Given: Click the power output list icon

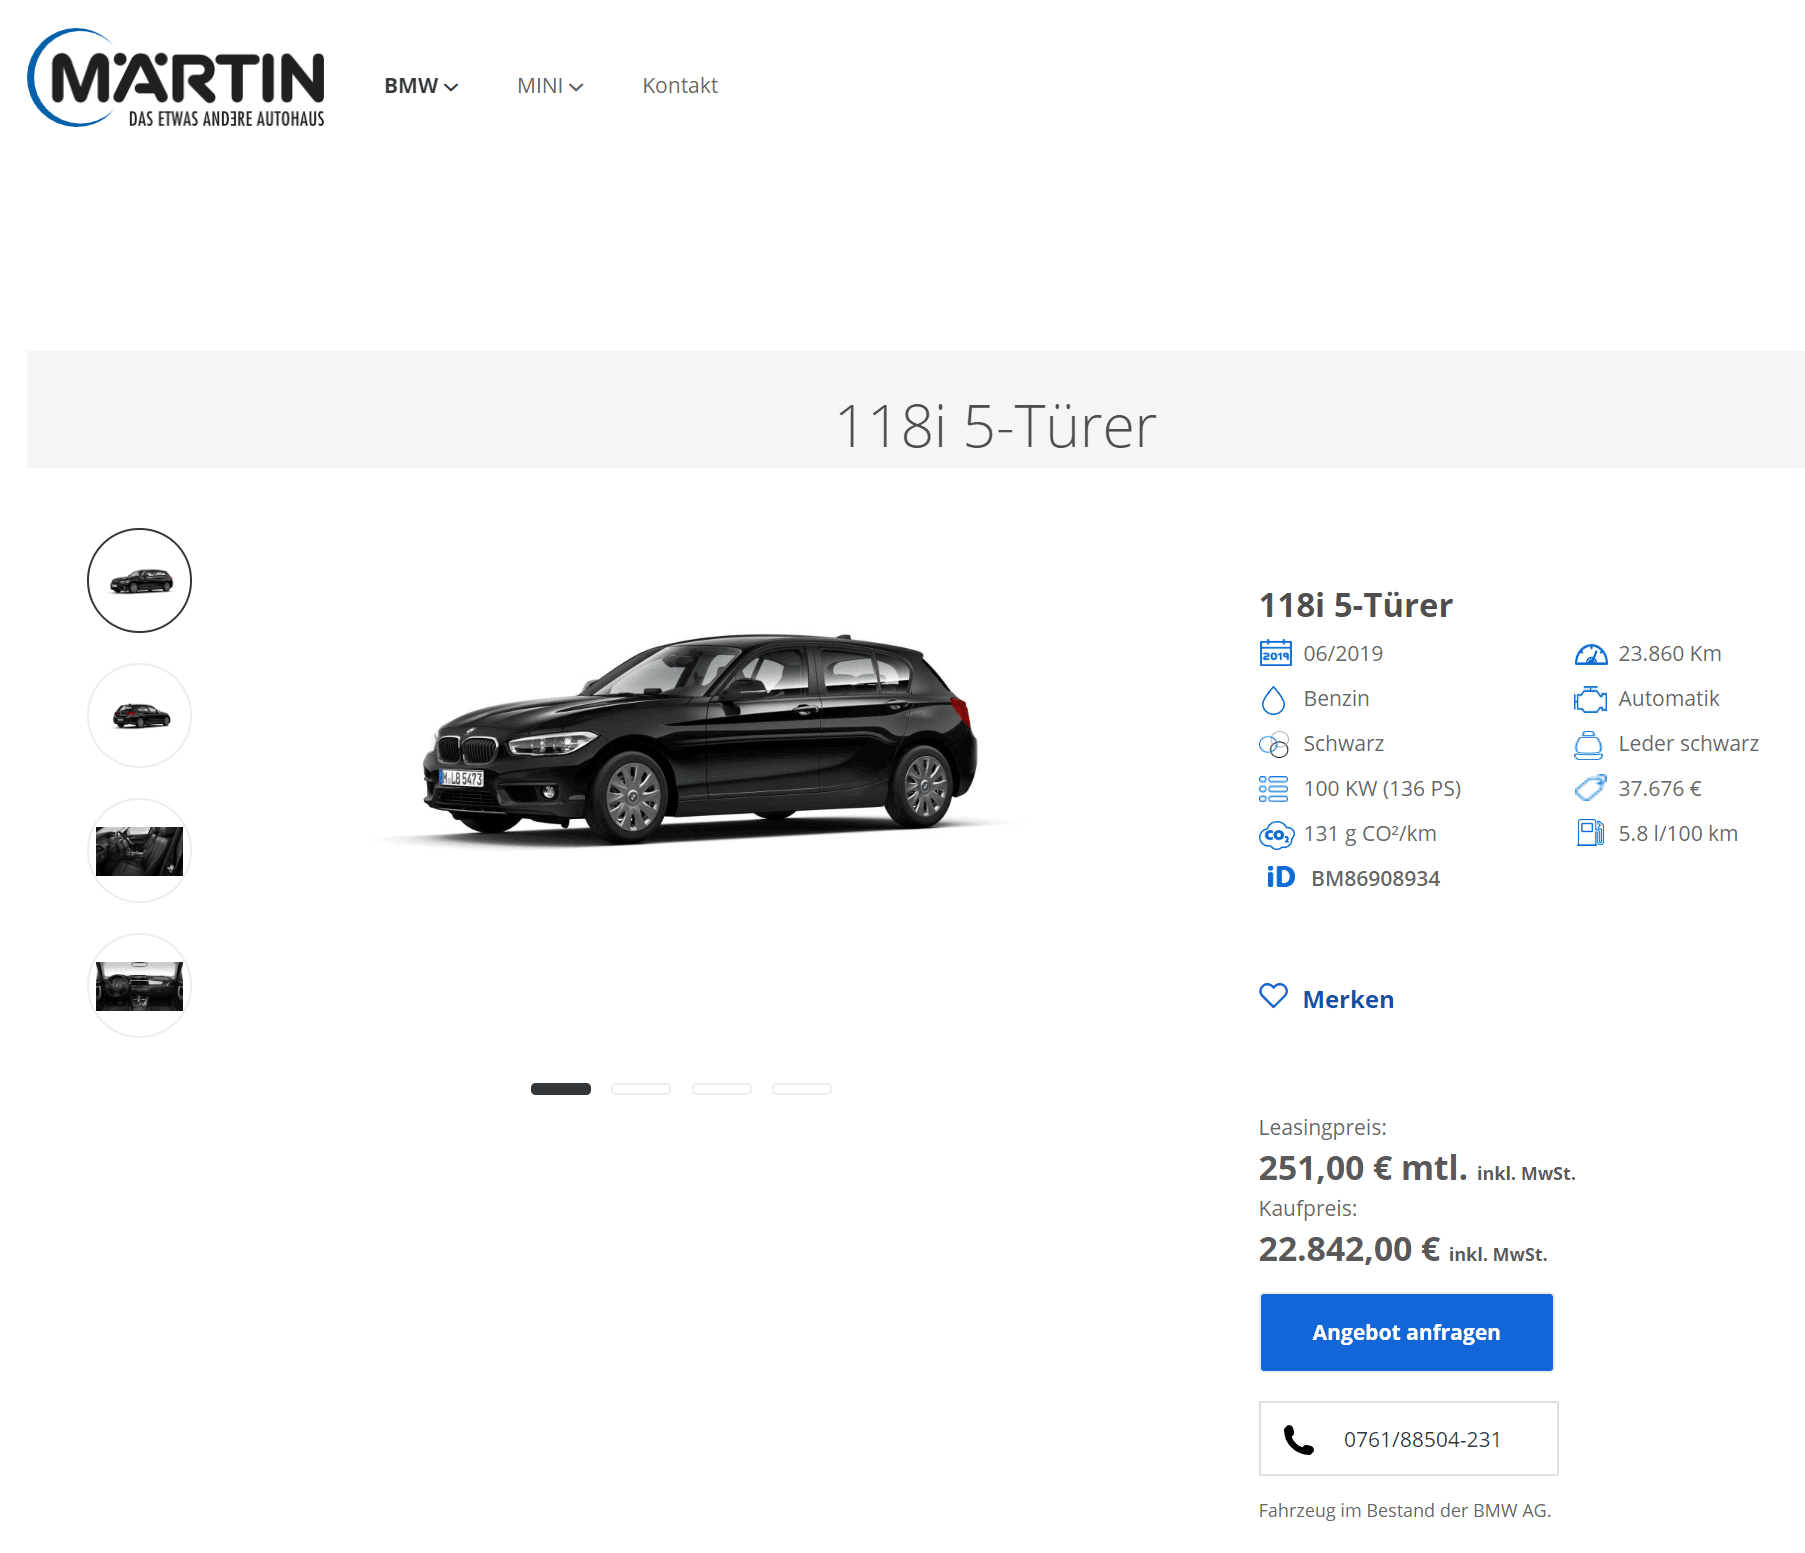Looking at the screenshot, I should [x=1274, y=789].
